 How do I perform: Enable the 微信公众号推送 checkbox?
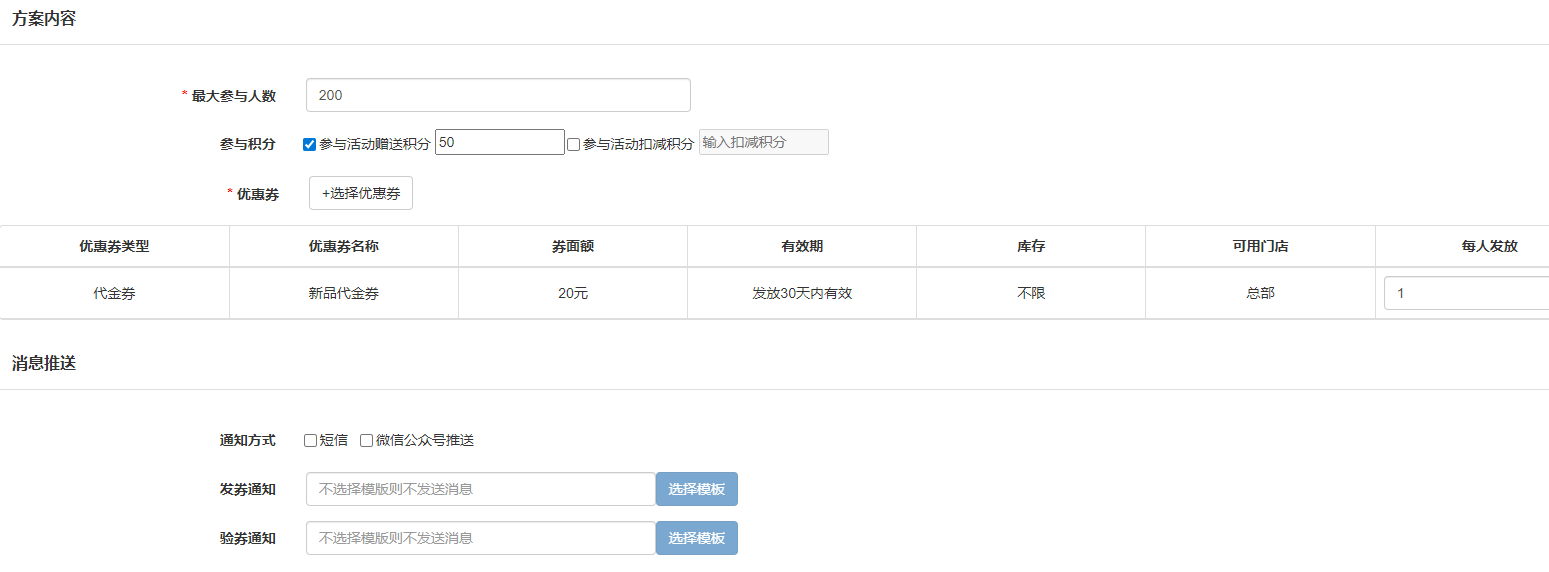tap(367, 441)
